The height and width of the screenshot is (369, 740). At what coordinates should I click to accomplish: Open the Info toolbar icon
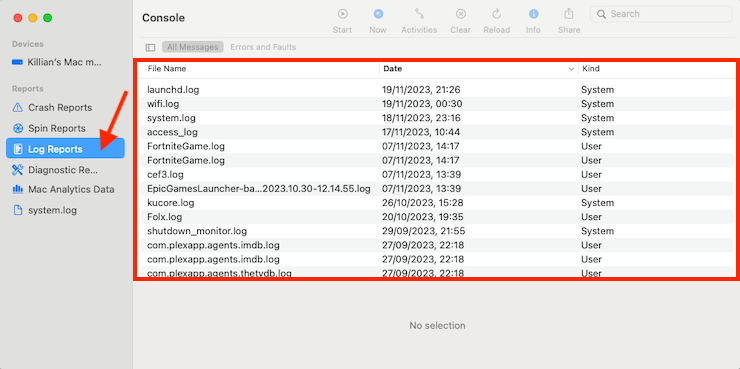pyautogui.click(x=533, y=14)
